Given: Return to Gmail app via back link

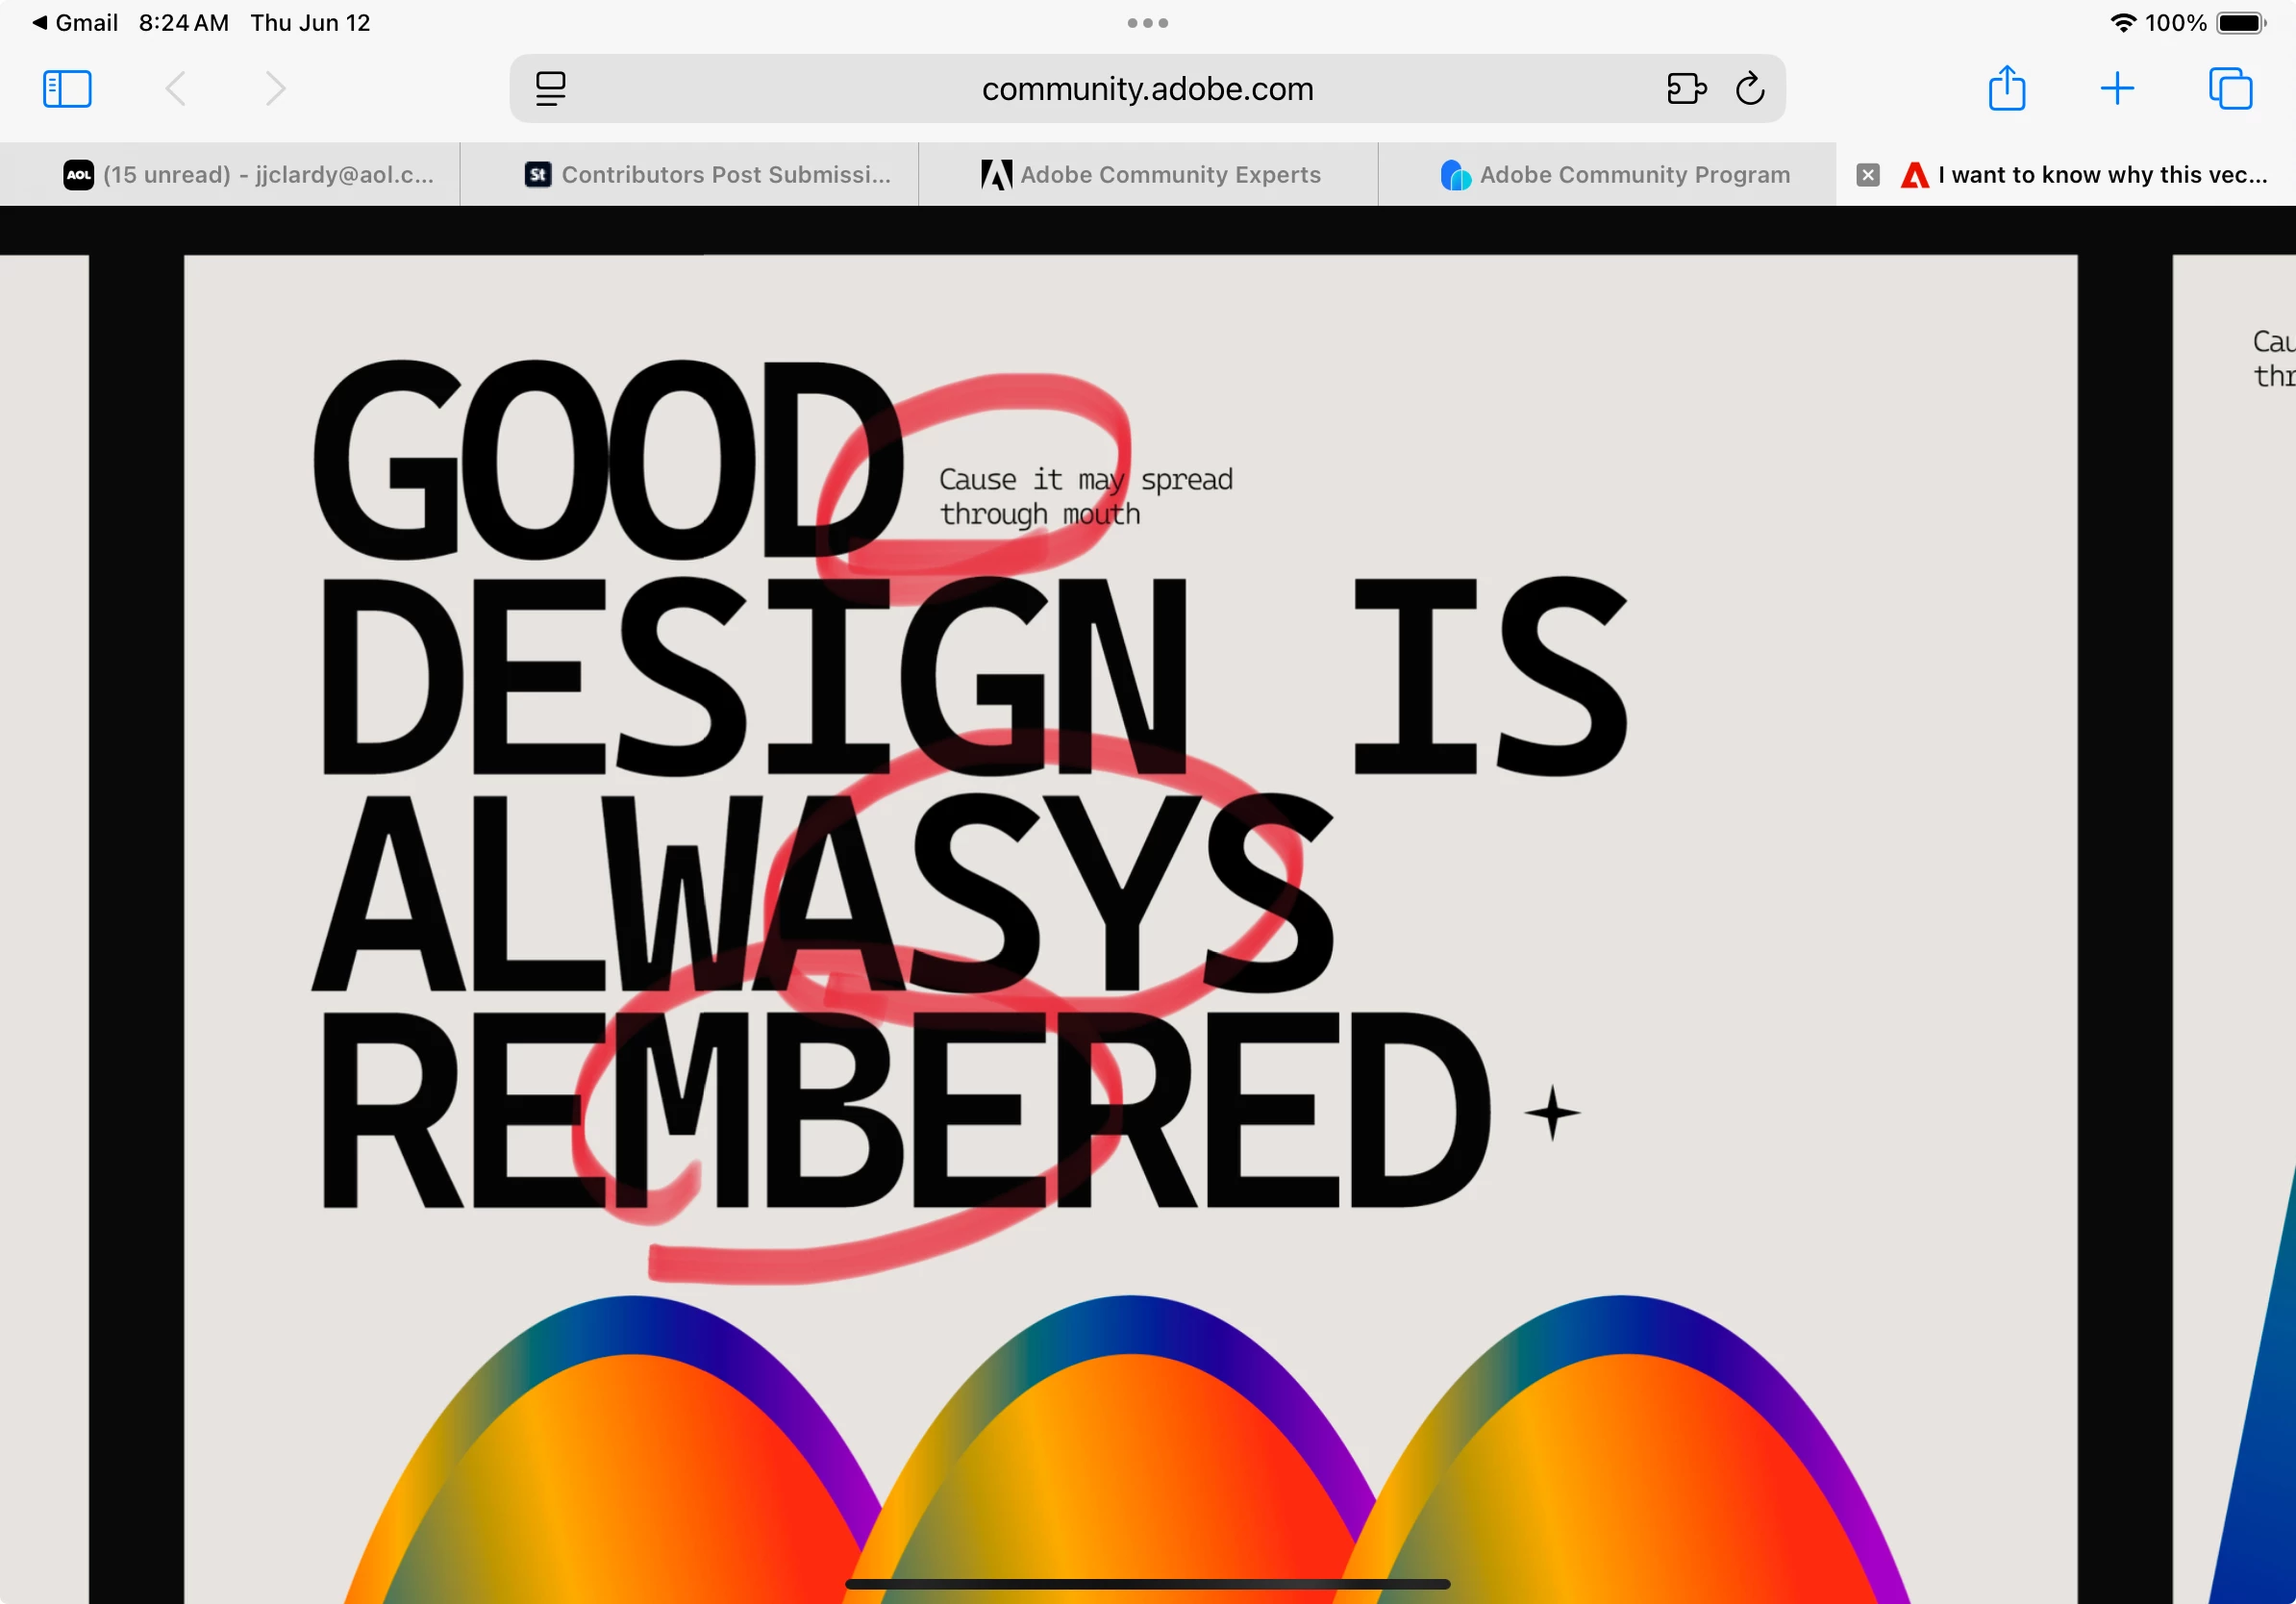Looking at the screenshot, I should (x=74, y=23).
